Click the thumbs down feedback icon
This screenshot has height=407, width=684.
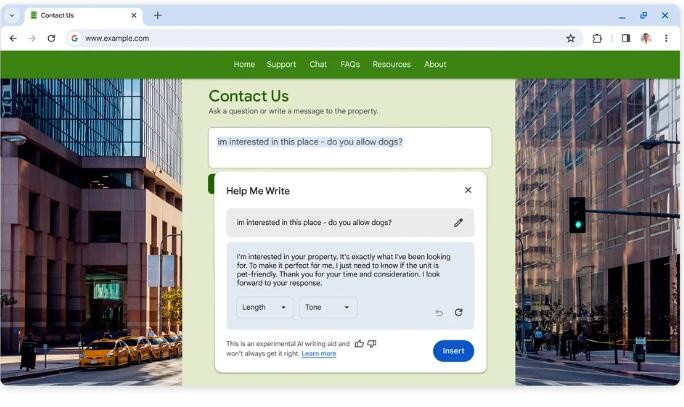[372, 344]
